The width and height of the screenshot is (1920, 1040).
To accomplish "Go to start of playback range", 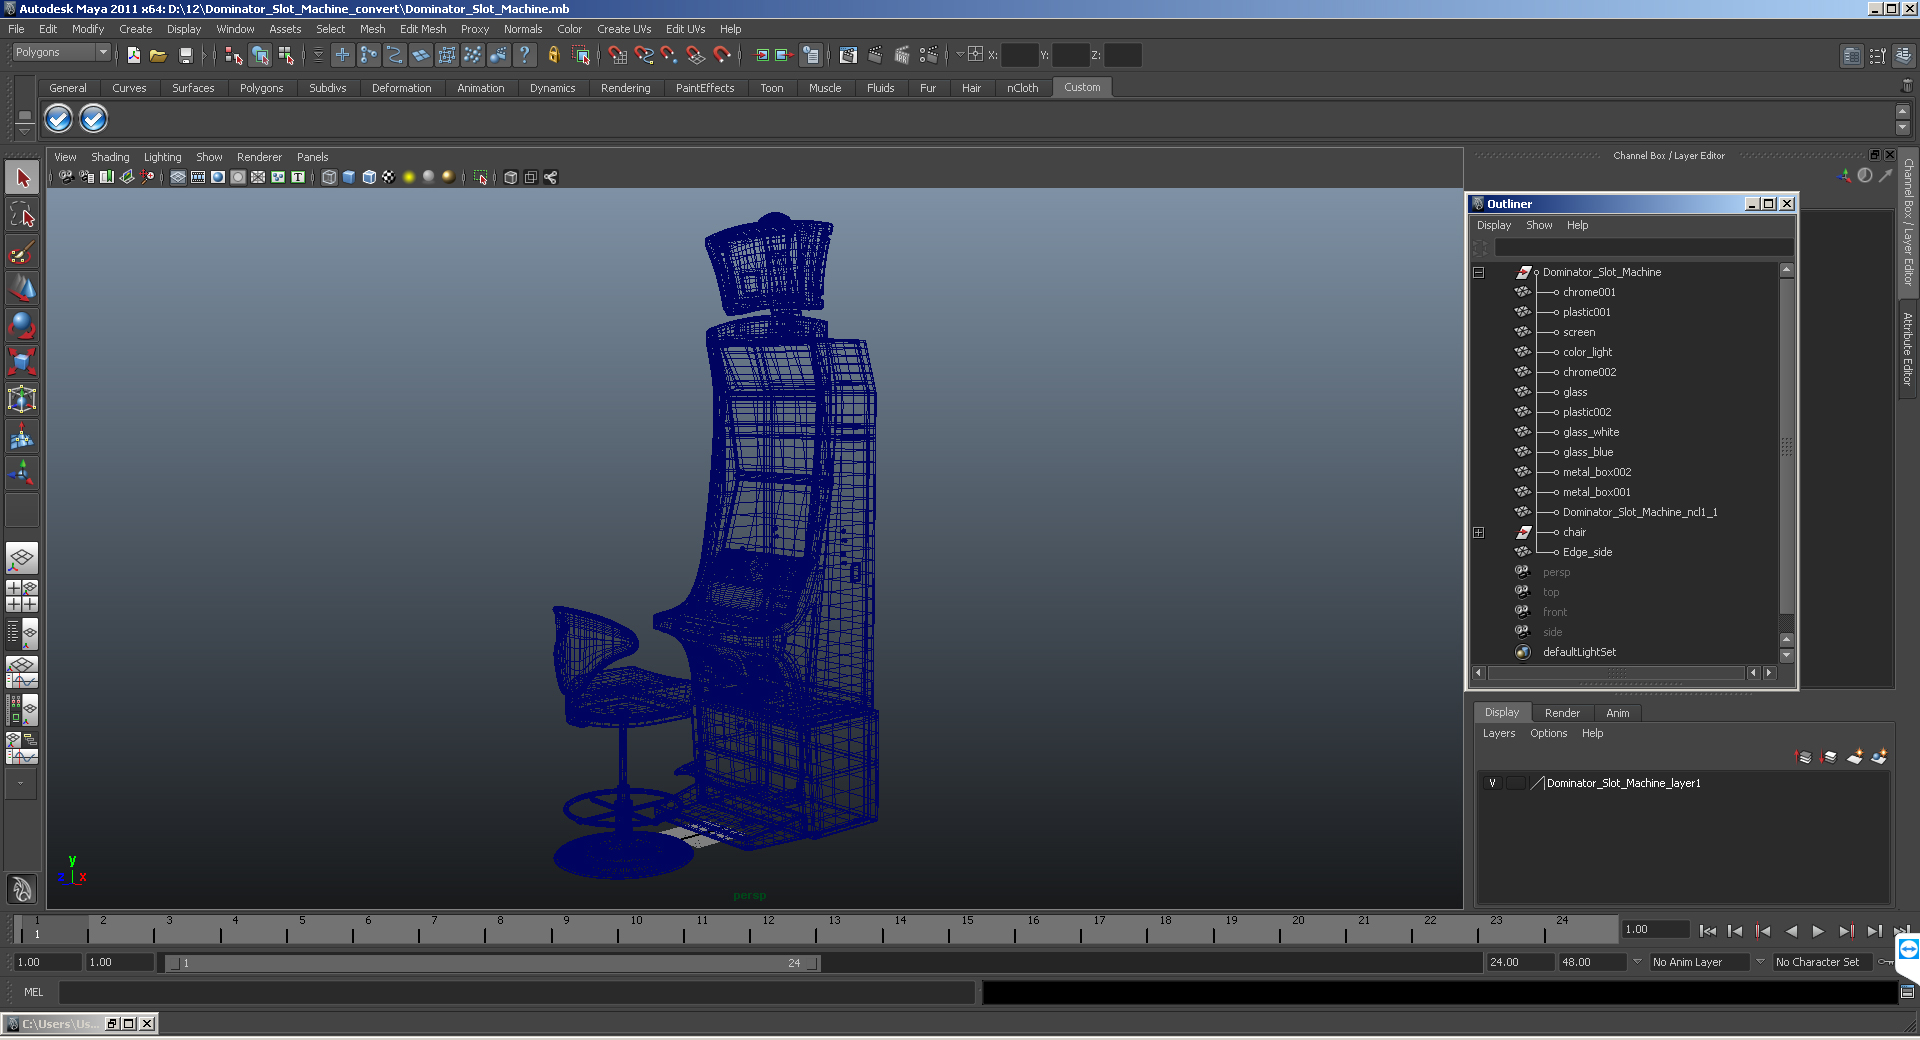I will pyautogui.click(x=1707, y=931).
